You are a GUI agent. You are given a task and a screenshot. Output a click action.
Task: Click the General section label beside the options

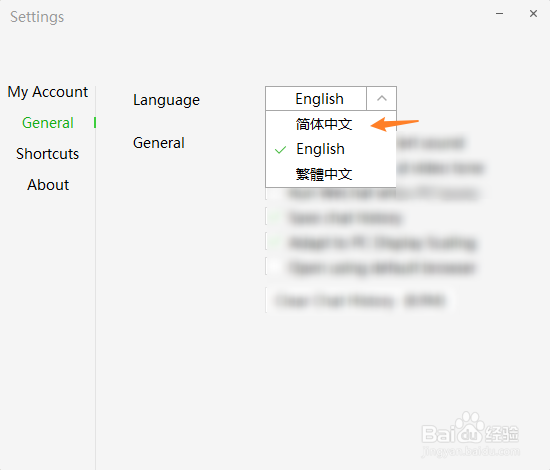[159, 143]
